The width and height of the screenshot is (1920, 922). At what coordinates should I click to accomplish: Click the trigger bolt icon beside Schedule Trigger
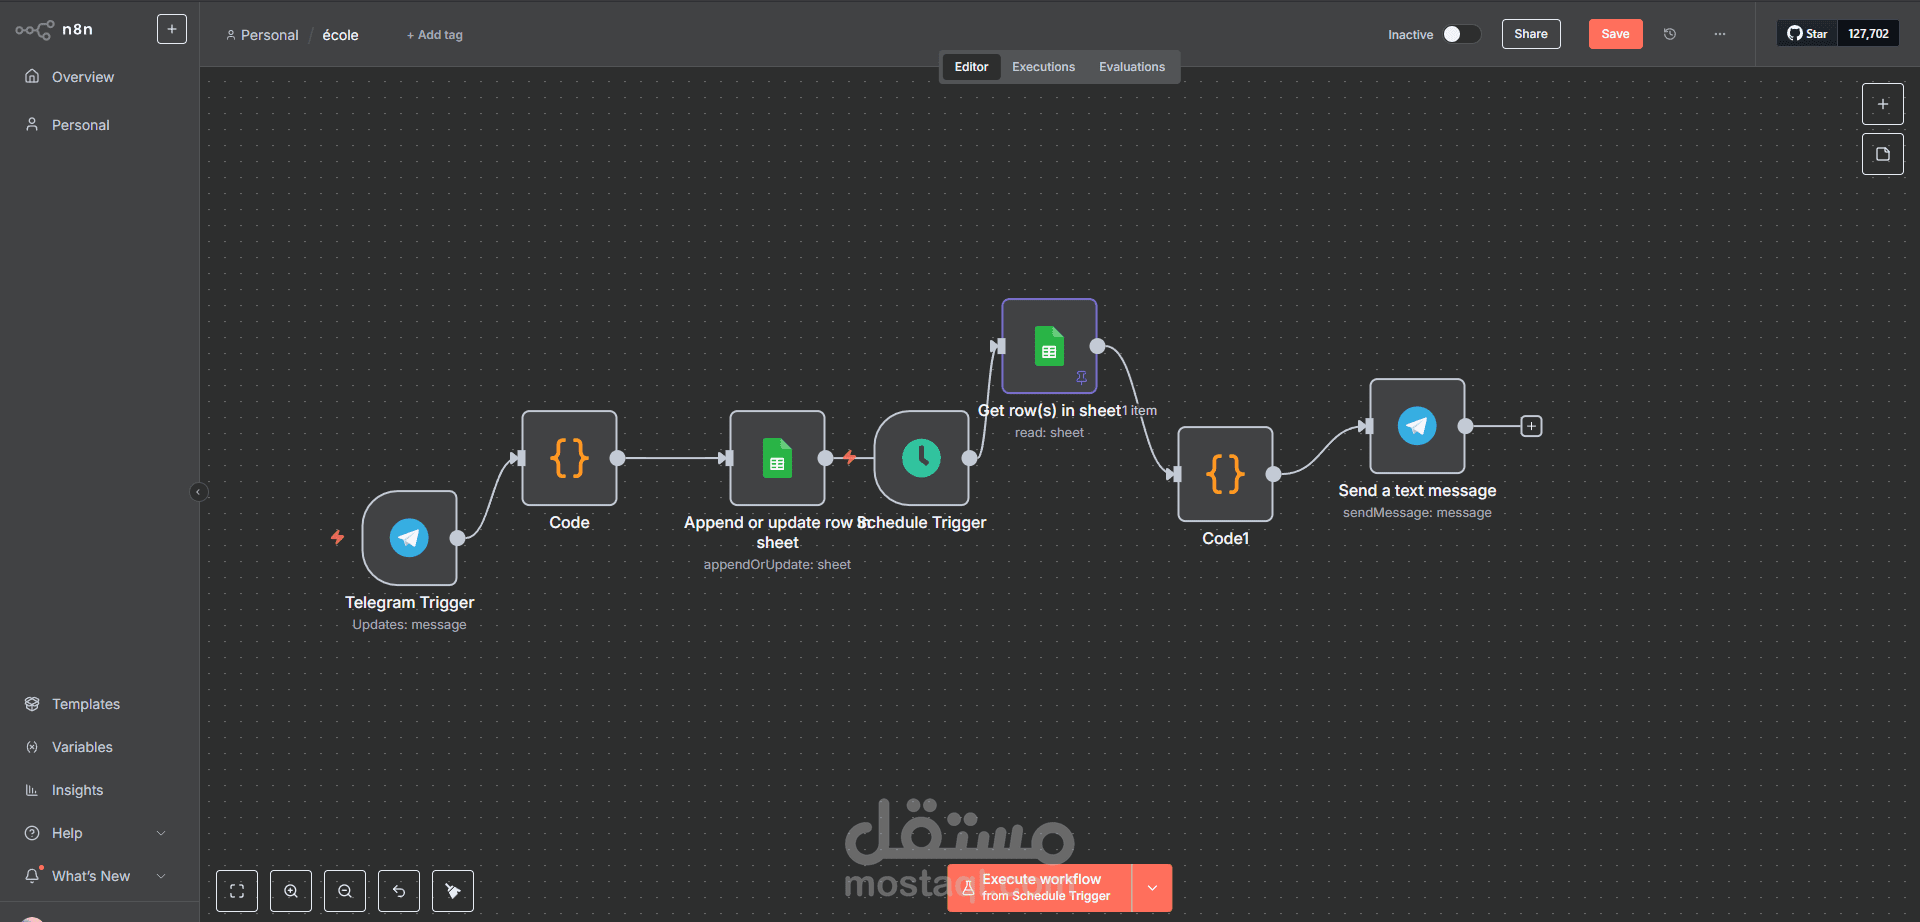849,457
